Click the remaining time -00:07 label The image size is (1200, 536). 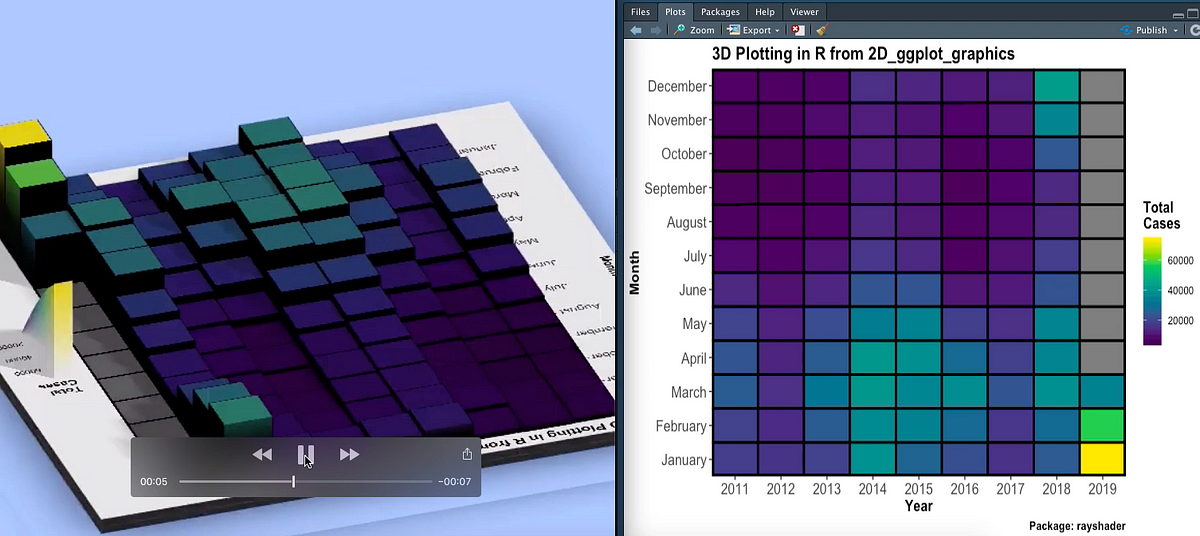[455, 482]
